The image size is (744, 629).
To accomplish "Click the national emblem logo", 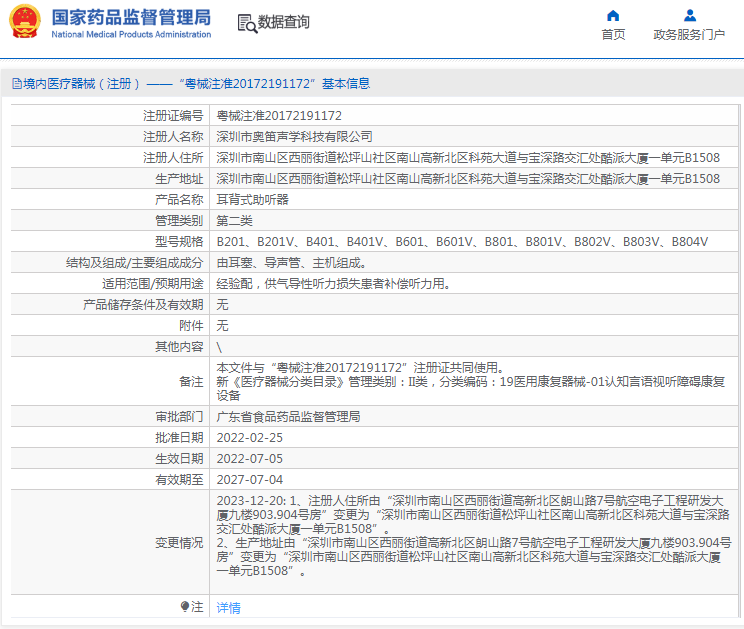I will tap(25, 21).
